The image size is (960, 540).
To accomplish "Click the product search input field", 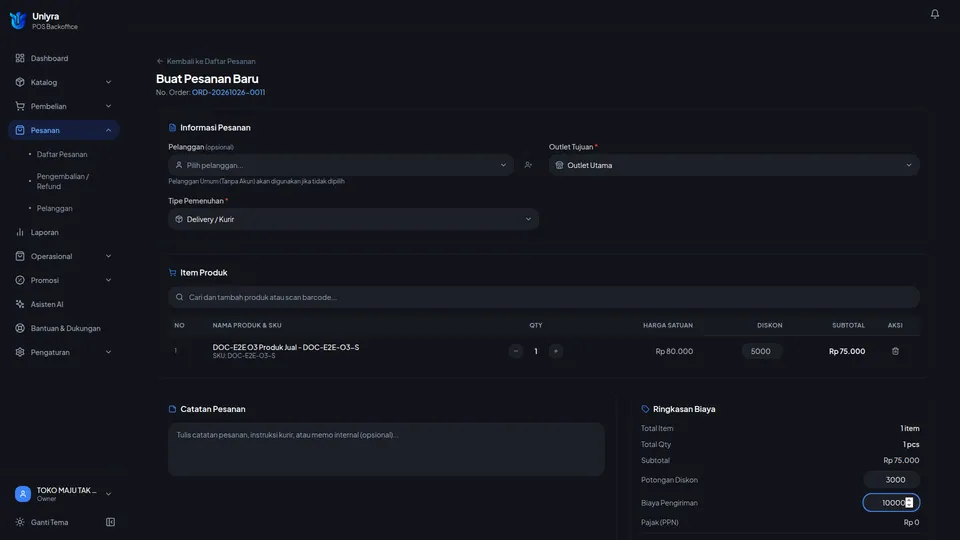I will point(544,297).
